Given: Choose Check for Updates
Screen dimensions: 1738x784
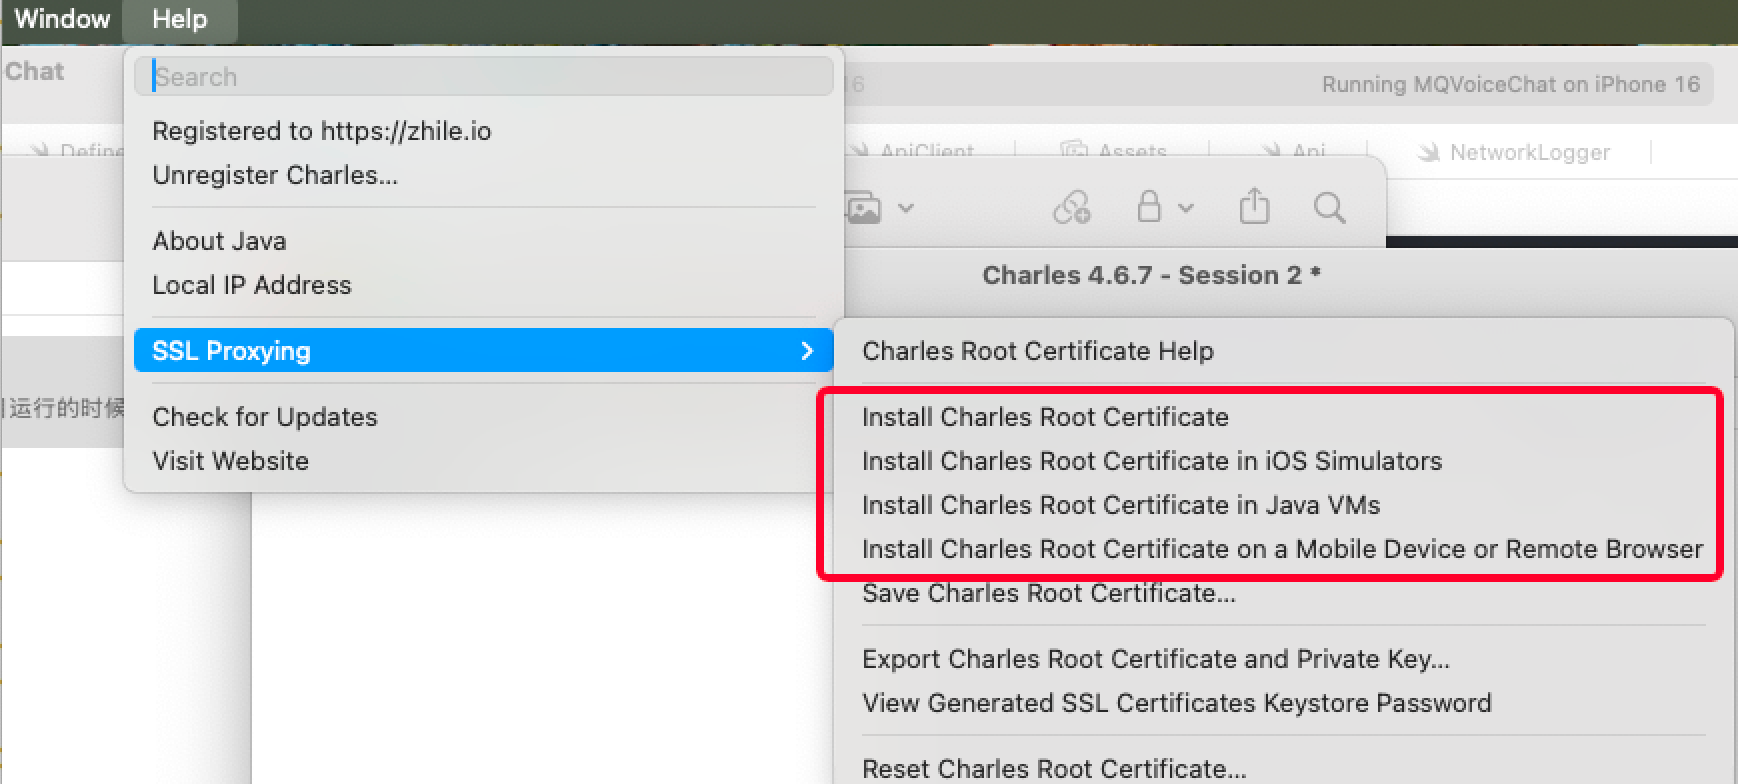Looking at the screenshot, I should 265,417.
